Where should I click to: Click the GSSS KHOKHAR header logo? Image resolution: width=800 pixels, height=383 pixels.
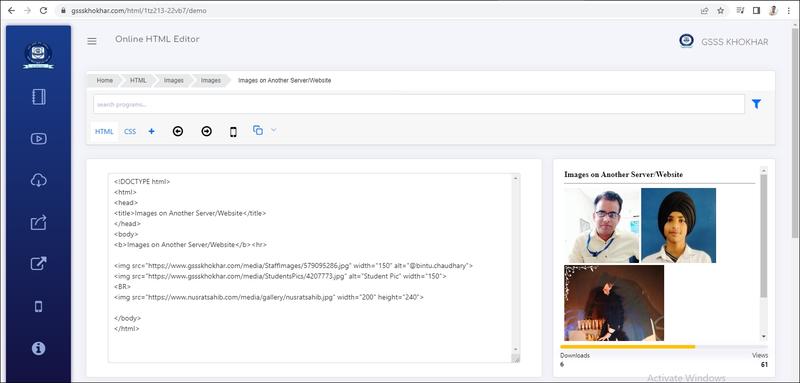(686, 41)
